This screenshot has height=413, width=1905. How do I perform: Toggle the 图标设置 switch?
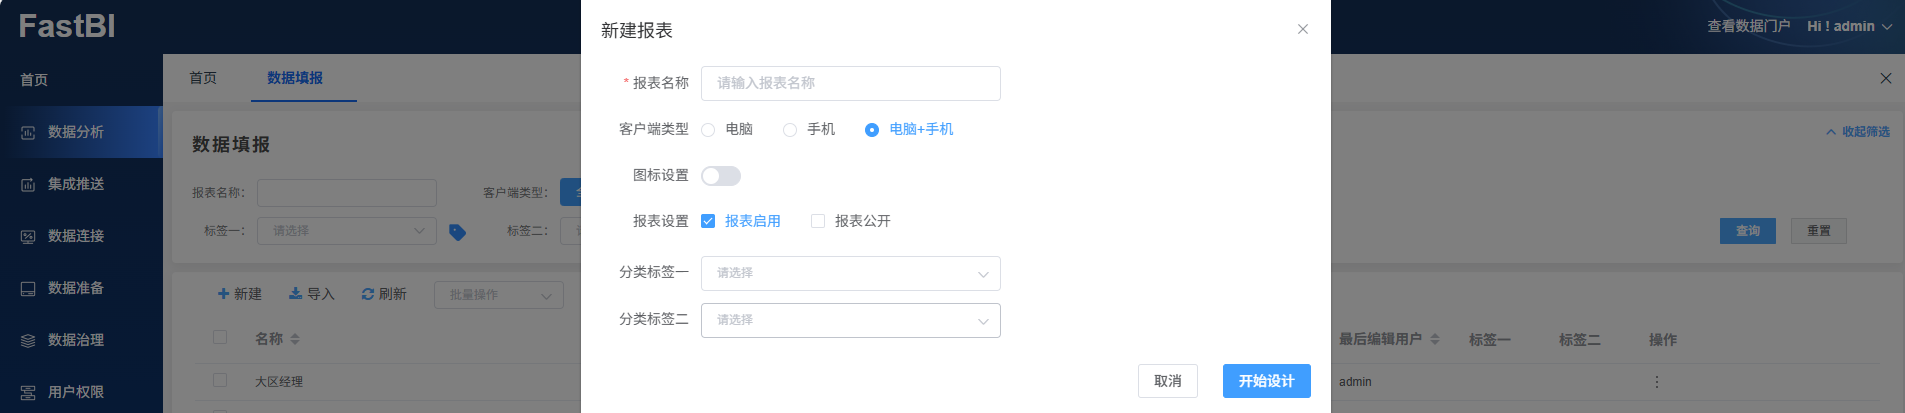pos(720,176)
